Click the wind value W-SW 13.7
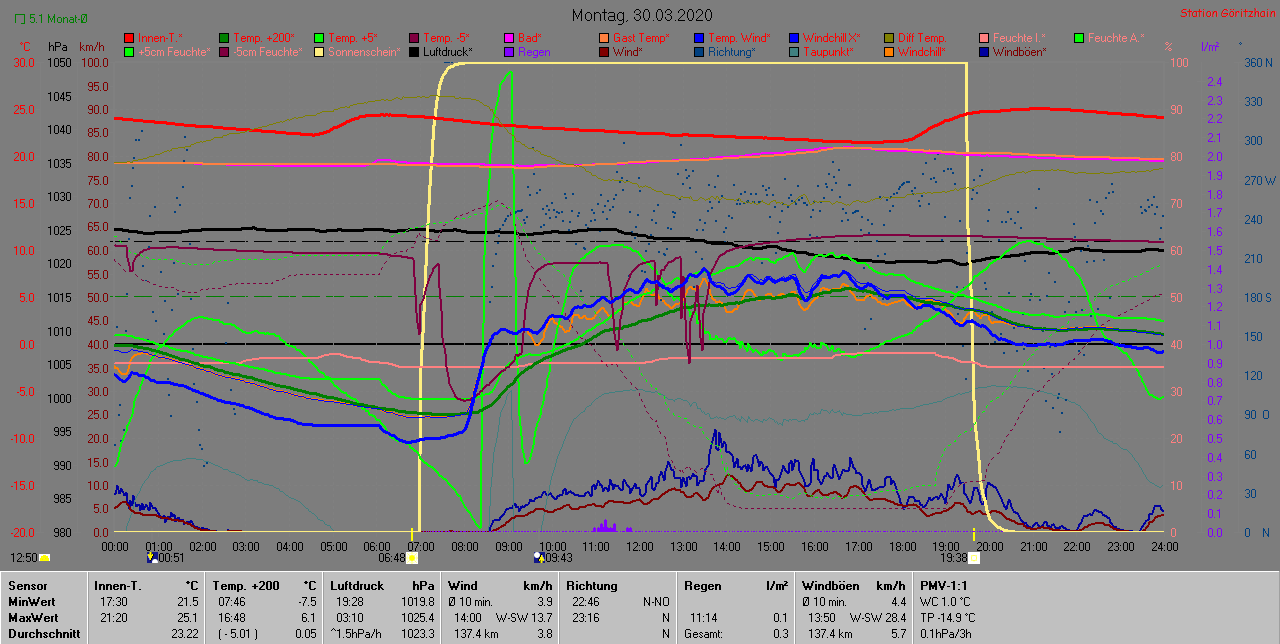Image resolution: width=1280 pixels, height=644 pixels. coord(524,618)
